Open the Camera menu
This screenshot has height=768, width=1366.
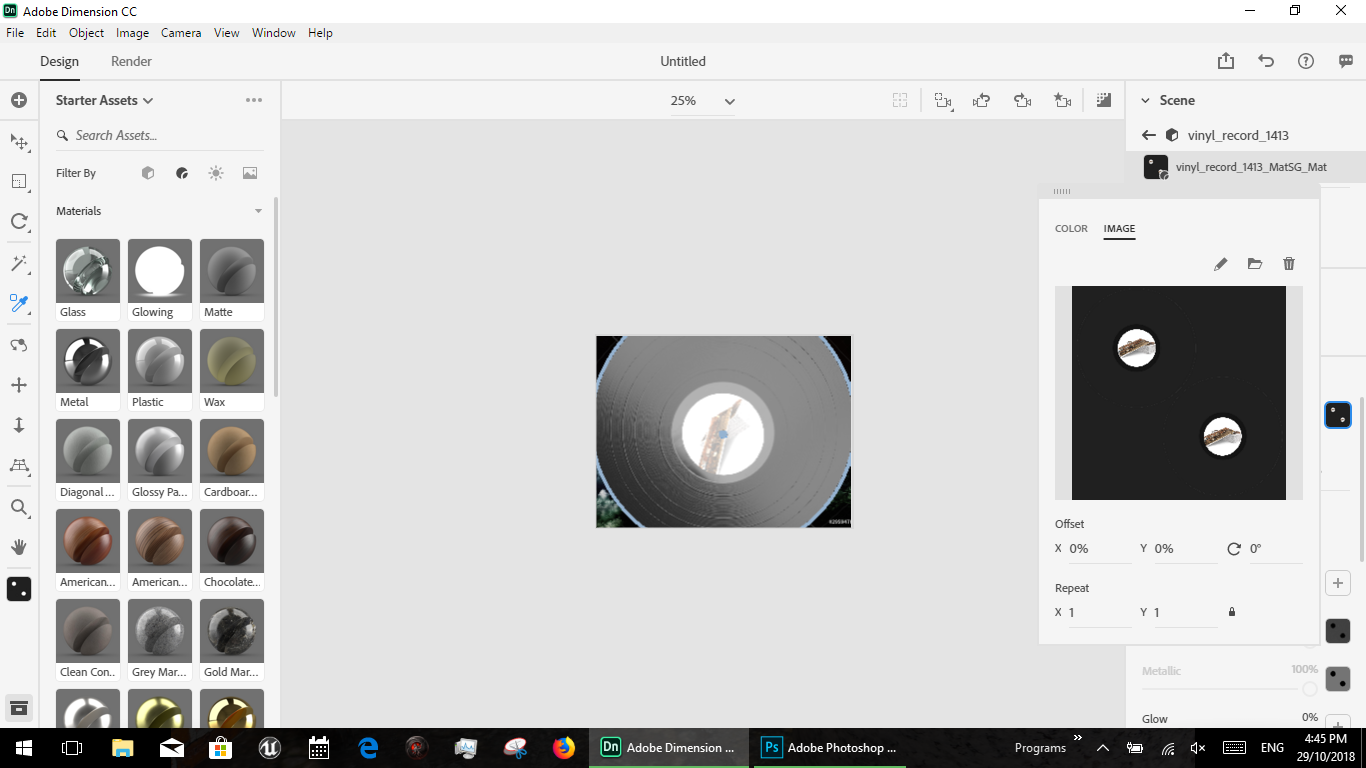[181, 33]
